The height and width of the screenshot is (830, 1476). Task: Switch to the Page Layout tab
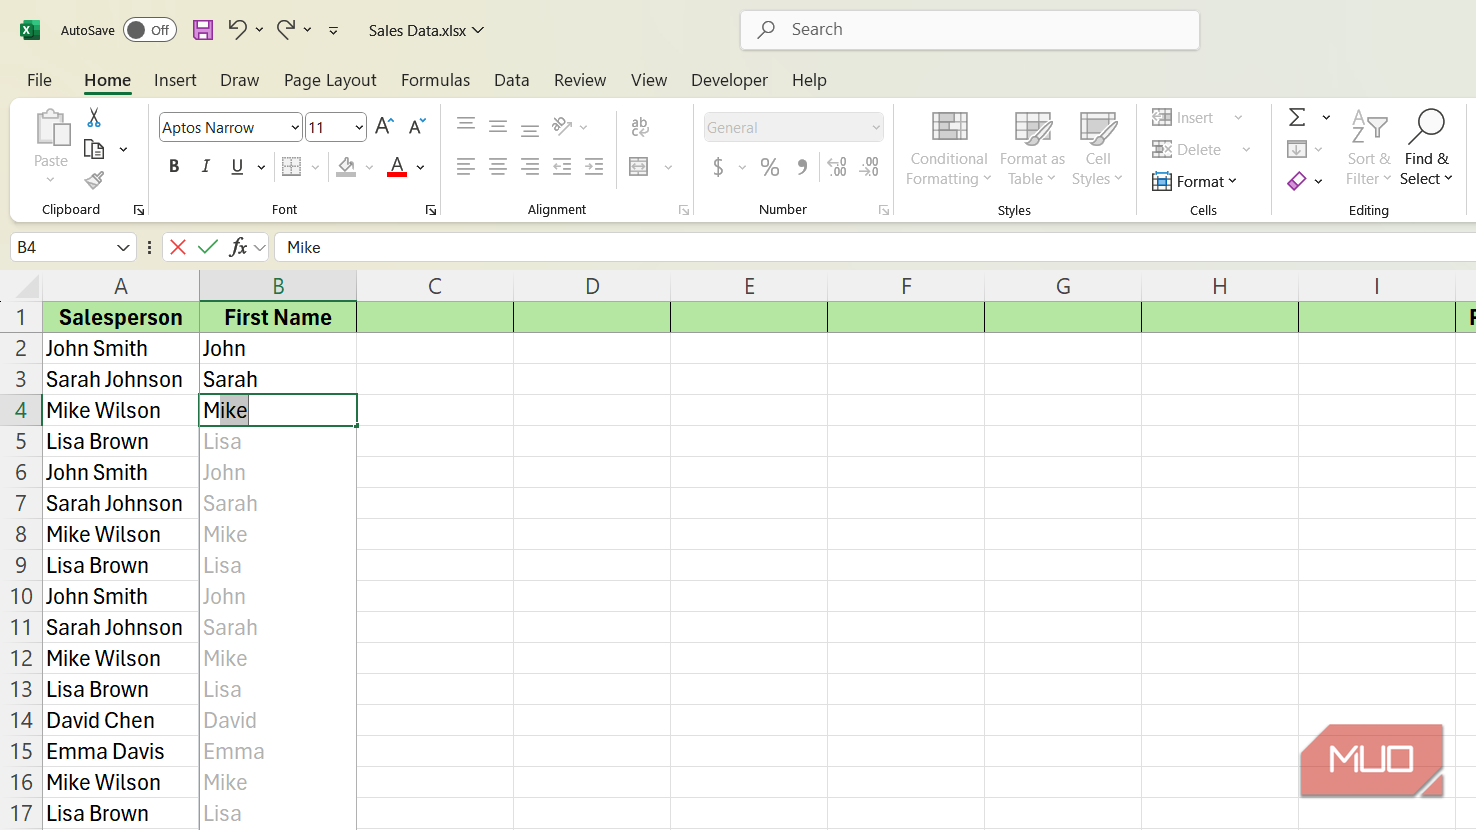coord(330,80)
